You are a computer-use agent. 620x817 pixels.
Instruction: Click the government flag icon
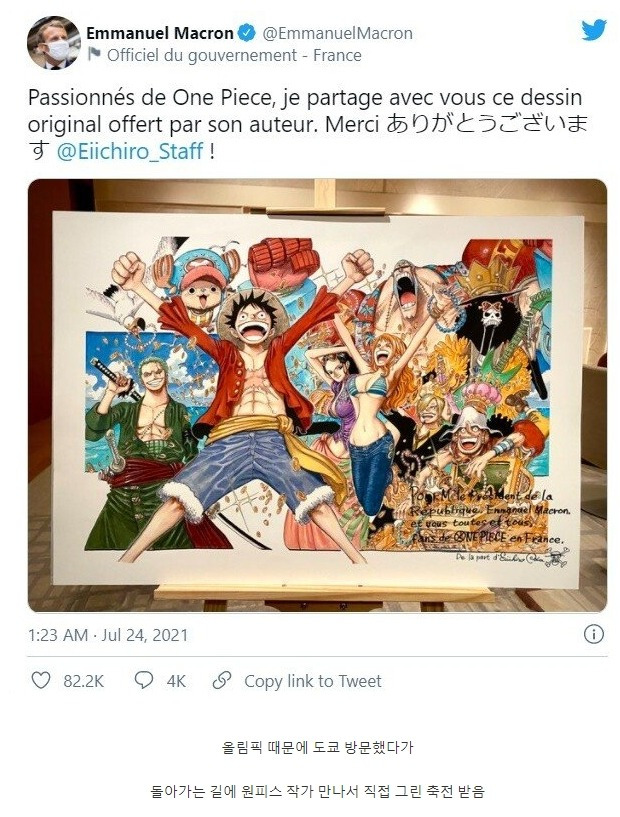tap(95, 55)
